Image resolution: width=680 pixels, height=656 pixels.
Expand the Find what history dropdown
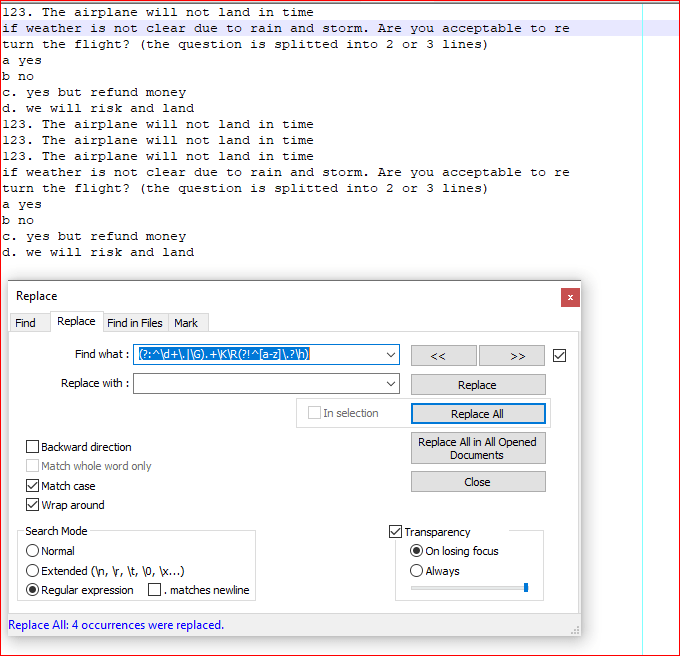pyautogui.click(x=391, y=355)
